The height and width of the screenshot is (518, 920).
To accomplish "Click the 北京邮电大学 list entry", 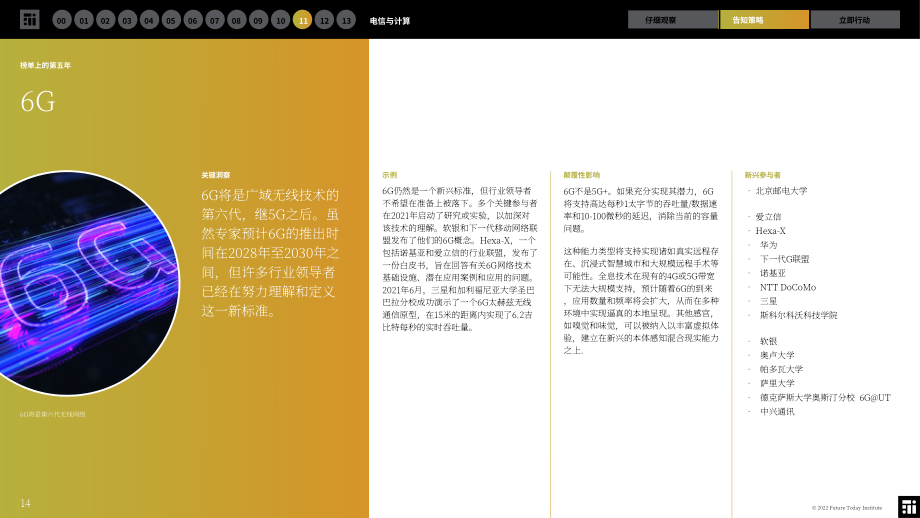I will point(781,191).
